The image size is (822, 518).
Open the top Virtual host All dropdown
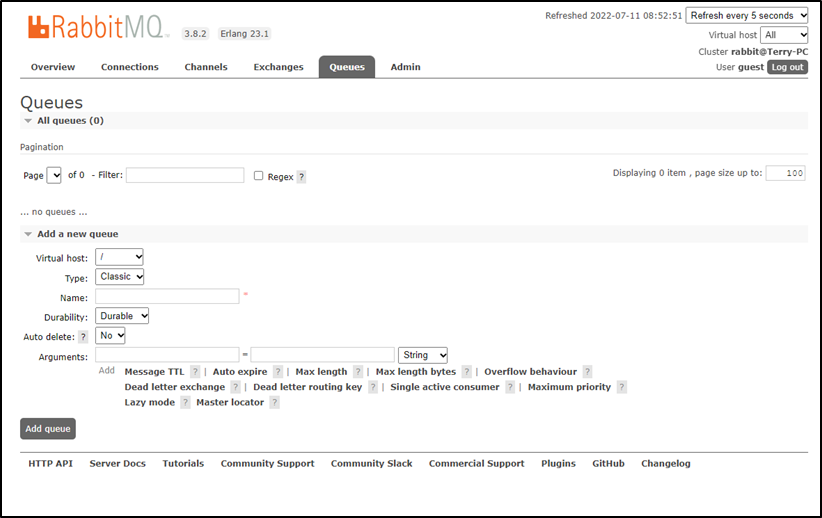tap(784, 35)
